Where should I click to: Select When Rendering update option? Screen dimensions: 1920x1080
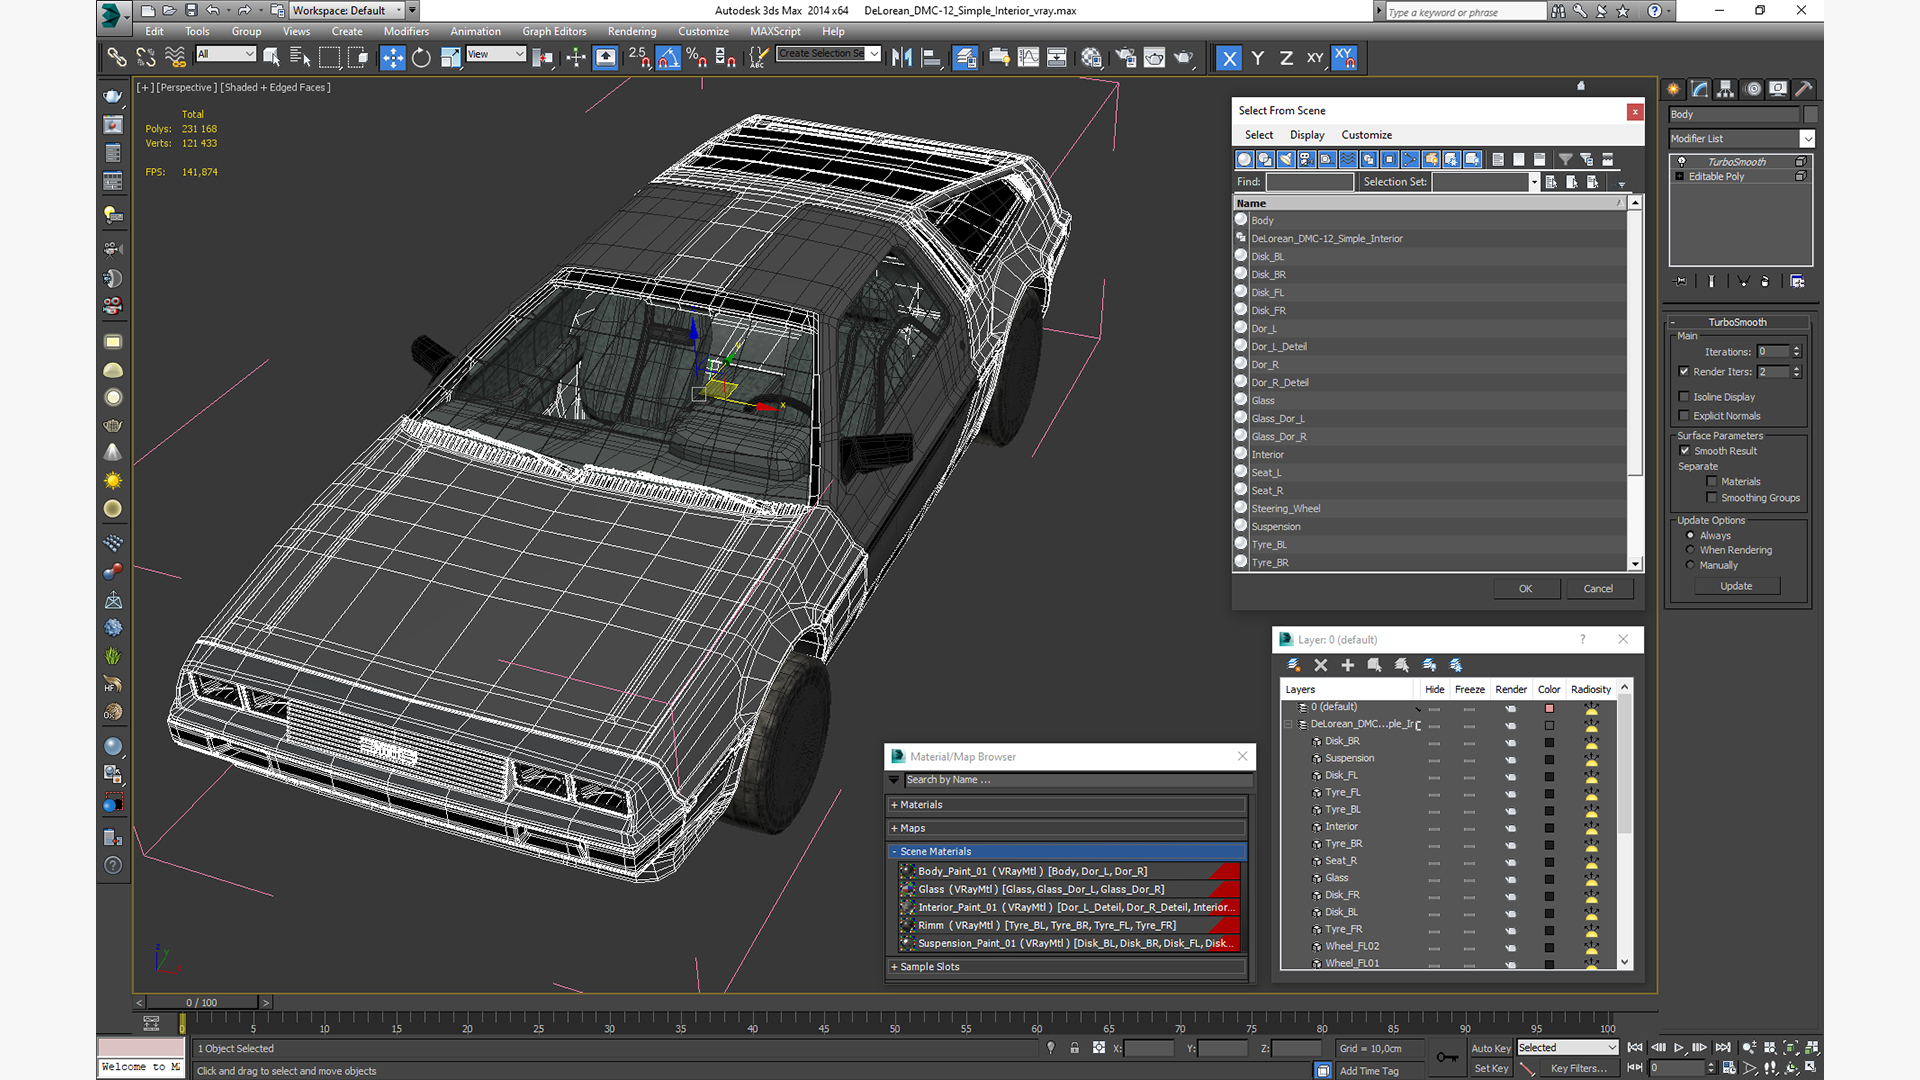(x=1690, y=550)
